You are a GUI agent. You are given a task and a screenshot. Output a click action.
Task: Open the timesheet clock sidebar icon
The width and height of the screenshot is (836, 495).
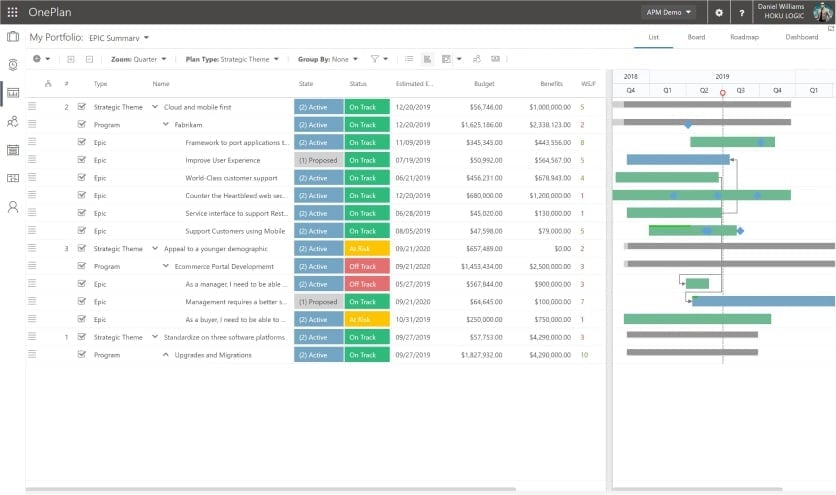pyautogui.click(x=13, y=65)
